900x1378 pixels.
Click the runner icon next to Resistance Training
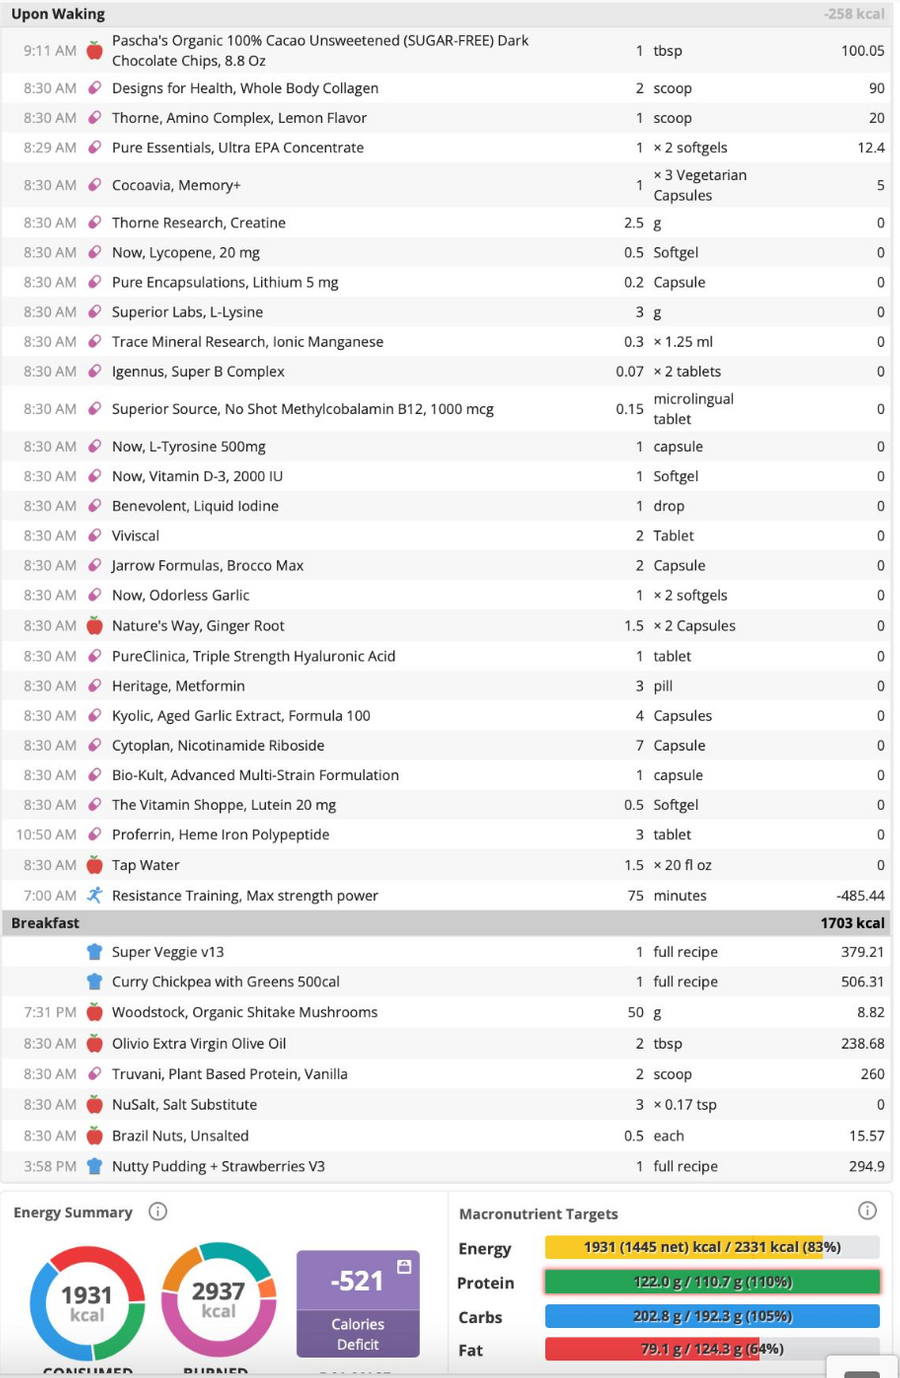click(x=94, y=895)
